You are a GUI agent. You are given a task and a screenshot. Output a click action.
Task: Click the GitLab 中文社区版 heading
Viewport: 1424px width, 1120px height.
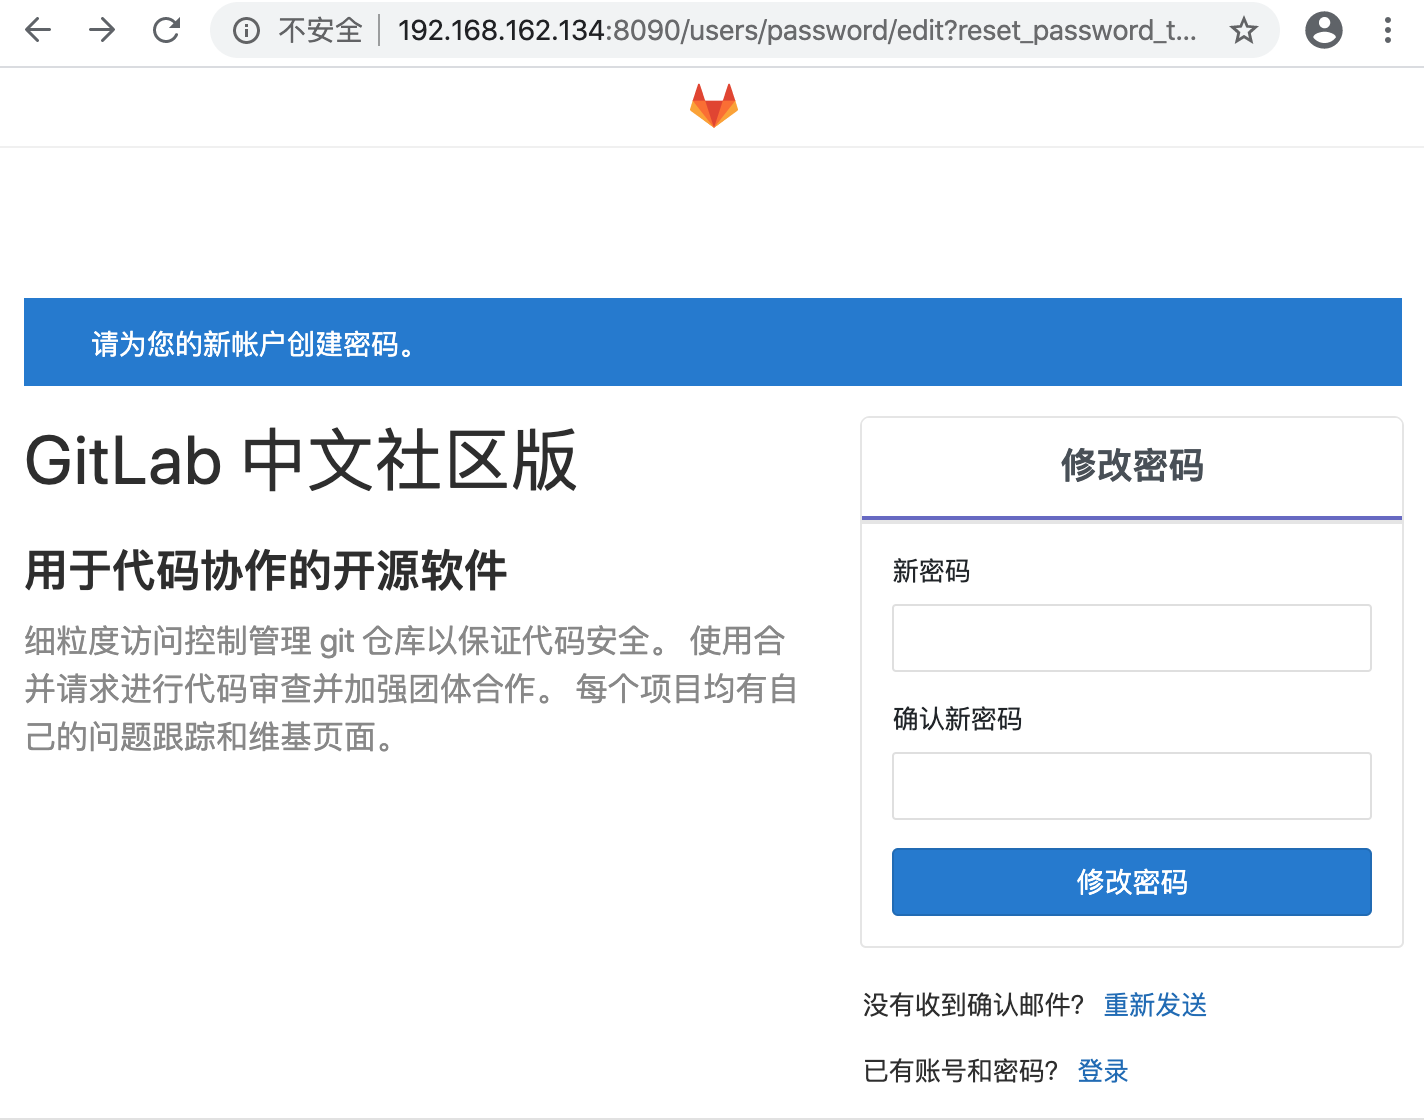coord(301,461)
